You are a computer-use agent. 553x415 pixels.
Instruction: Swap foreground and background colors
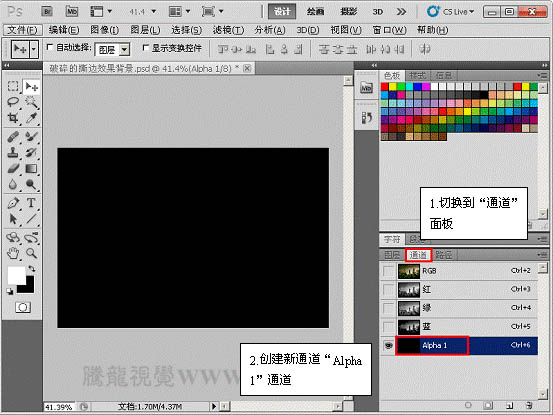[x=32, y=268]
